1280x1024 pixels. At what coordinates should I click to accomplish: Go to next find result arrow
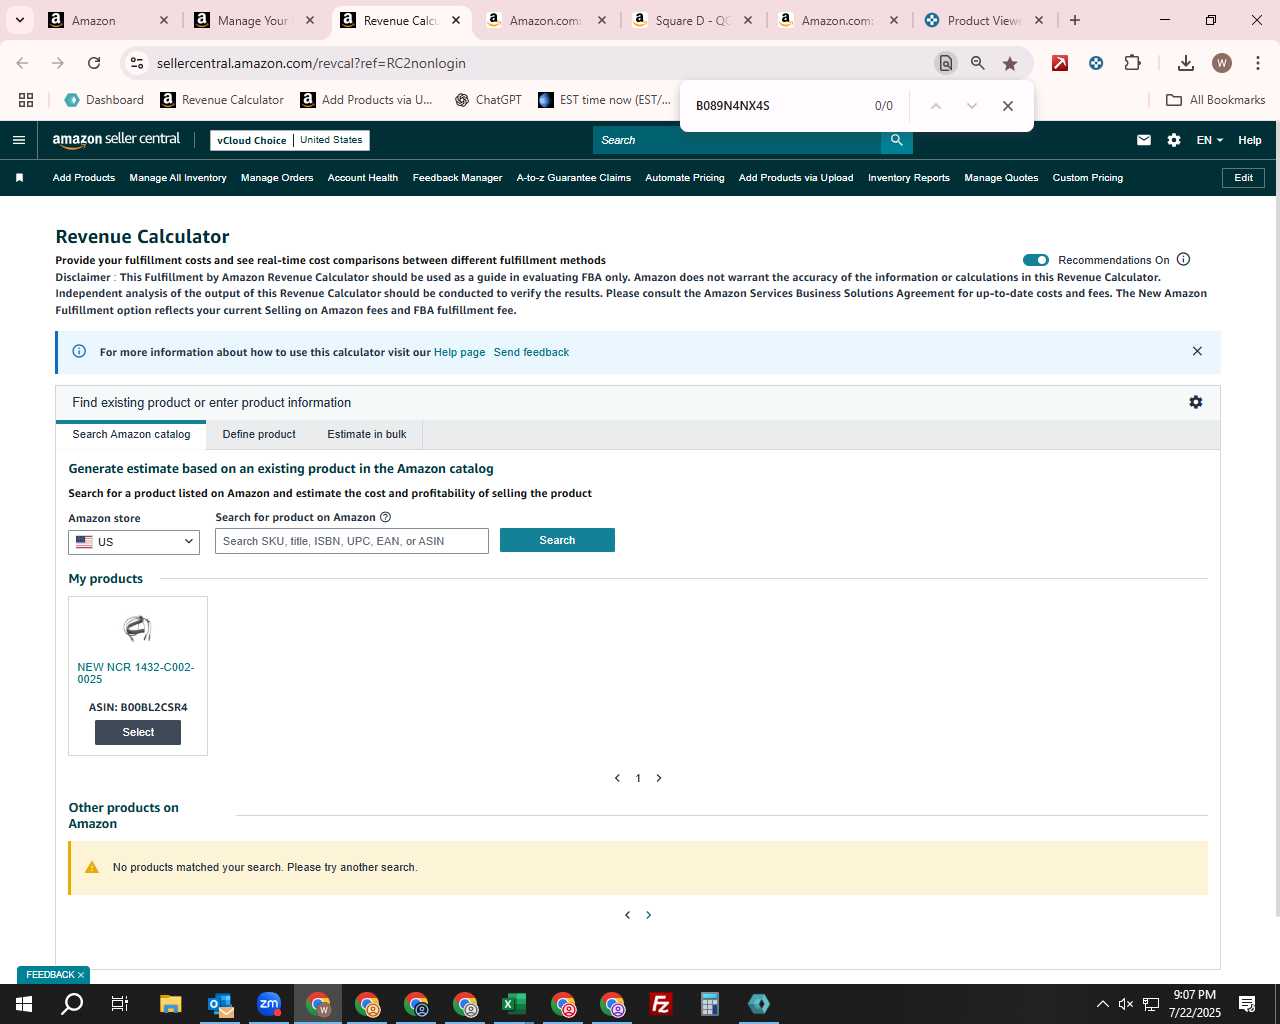972,106
